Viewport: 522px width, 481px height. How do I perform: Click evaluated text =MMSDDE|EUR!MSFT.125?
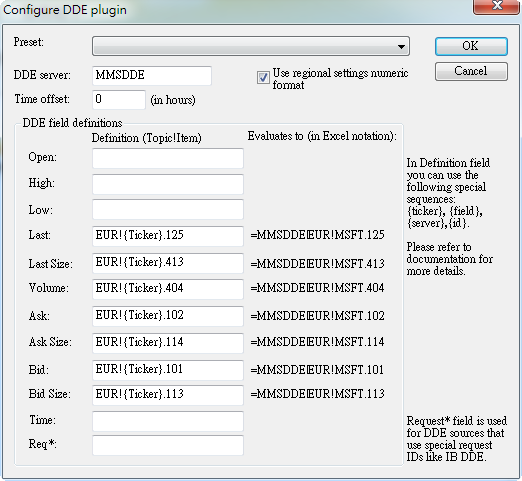point(317,235)
